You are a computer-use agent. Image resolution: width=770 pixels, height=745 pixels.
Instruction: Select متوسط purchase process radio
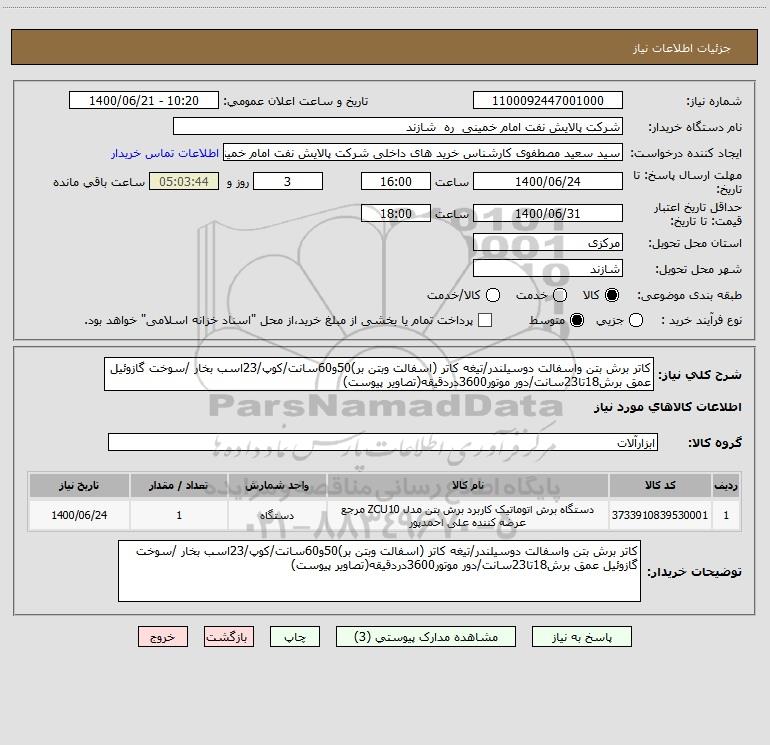click(x=577, y=320)
